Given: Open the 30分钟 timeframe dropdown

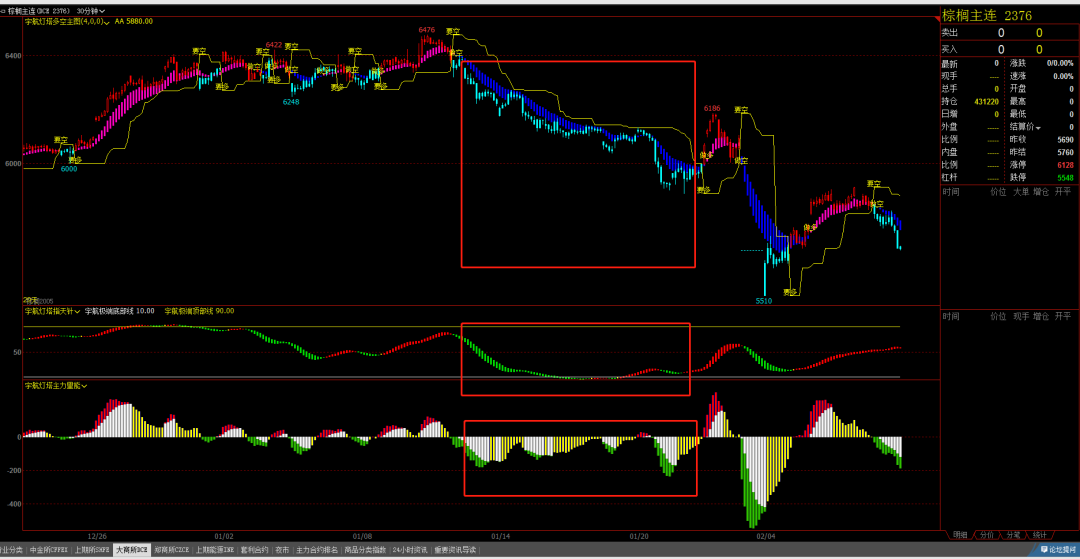Looking at the screenshot, I should point(89,12).
